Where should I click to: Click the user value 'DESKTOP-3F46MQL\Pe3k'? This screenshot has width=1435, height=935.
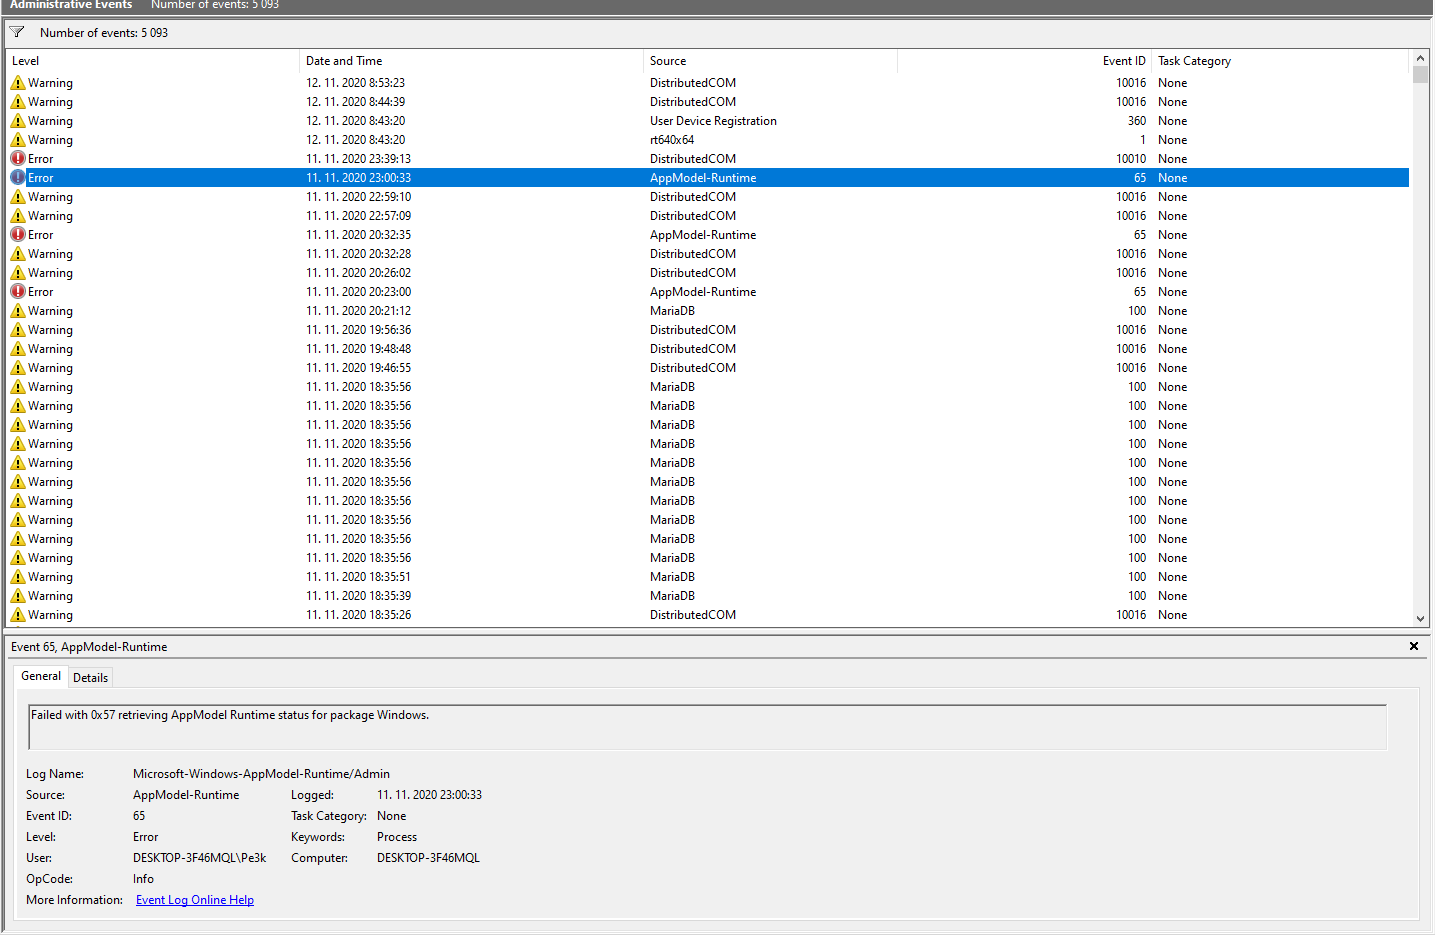200,858
